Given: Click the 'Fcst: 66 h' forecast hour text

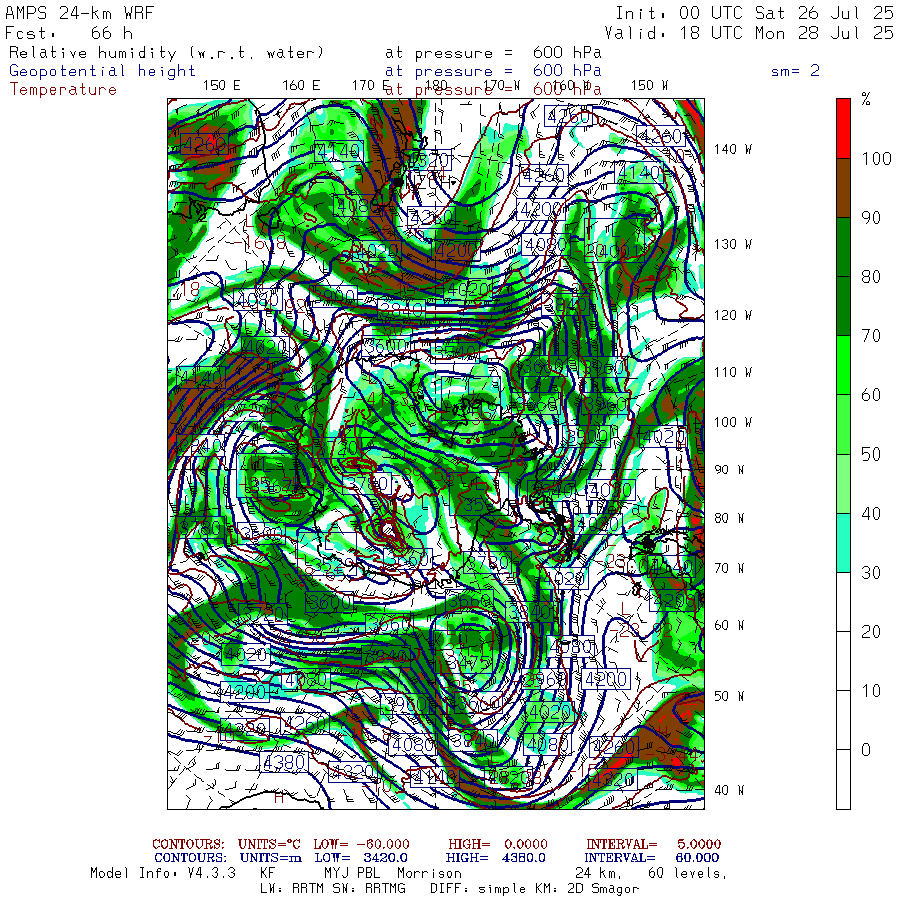Looking at the screenshot, I should click(x=69, y=33).
